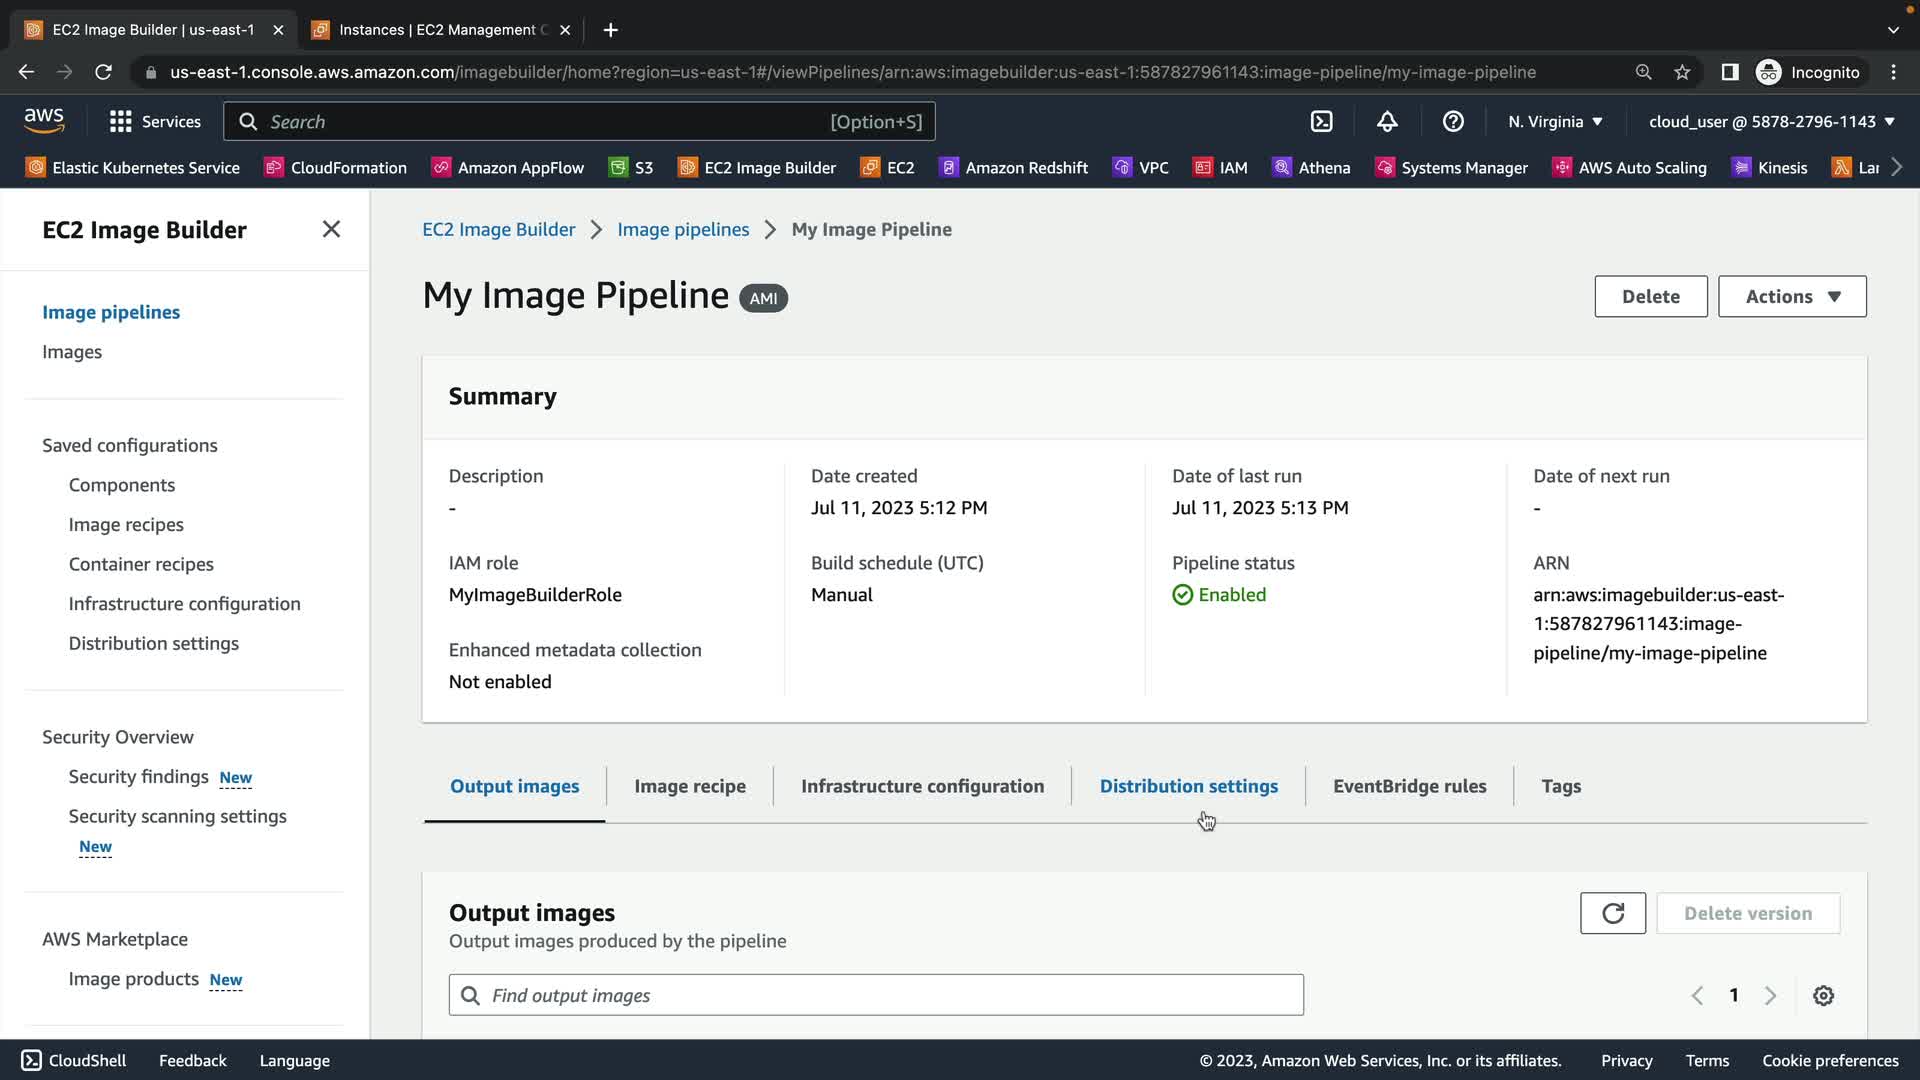Open the EventBridge rules tab

(1409, 786)
